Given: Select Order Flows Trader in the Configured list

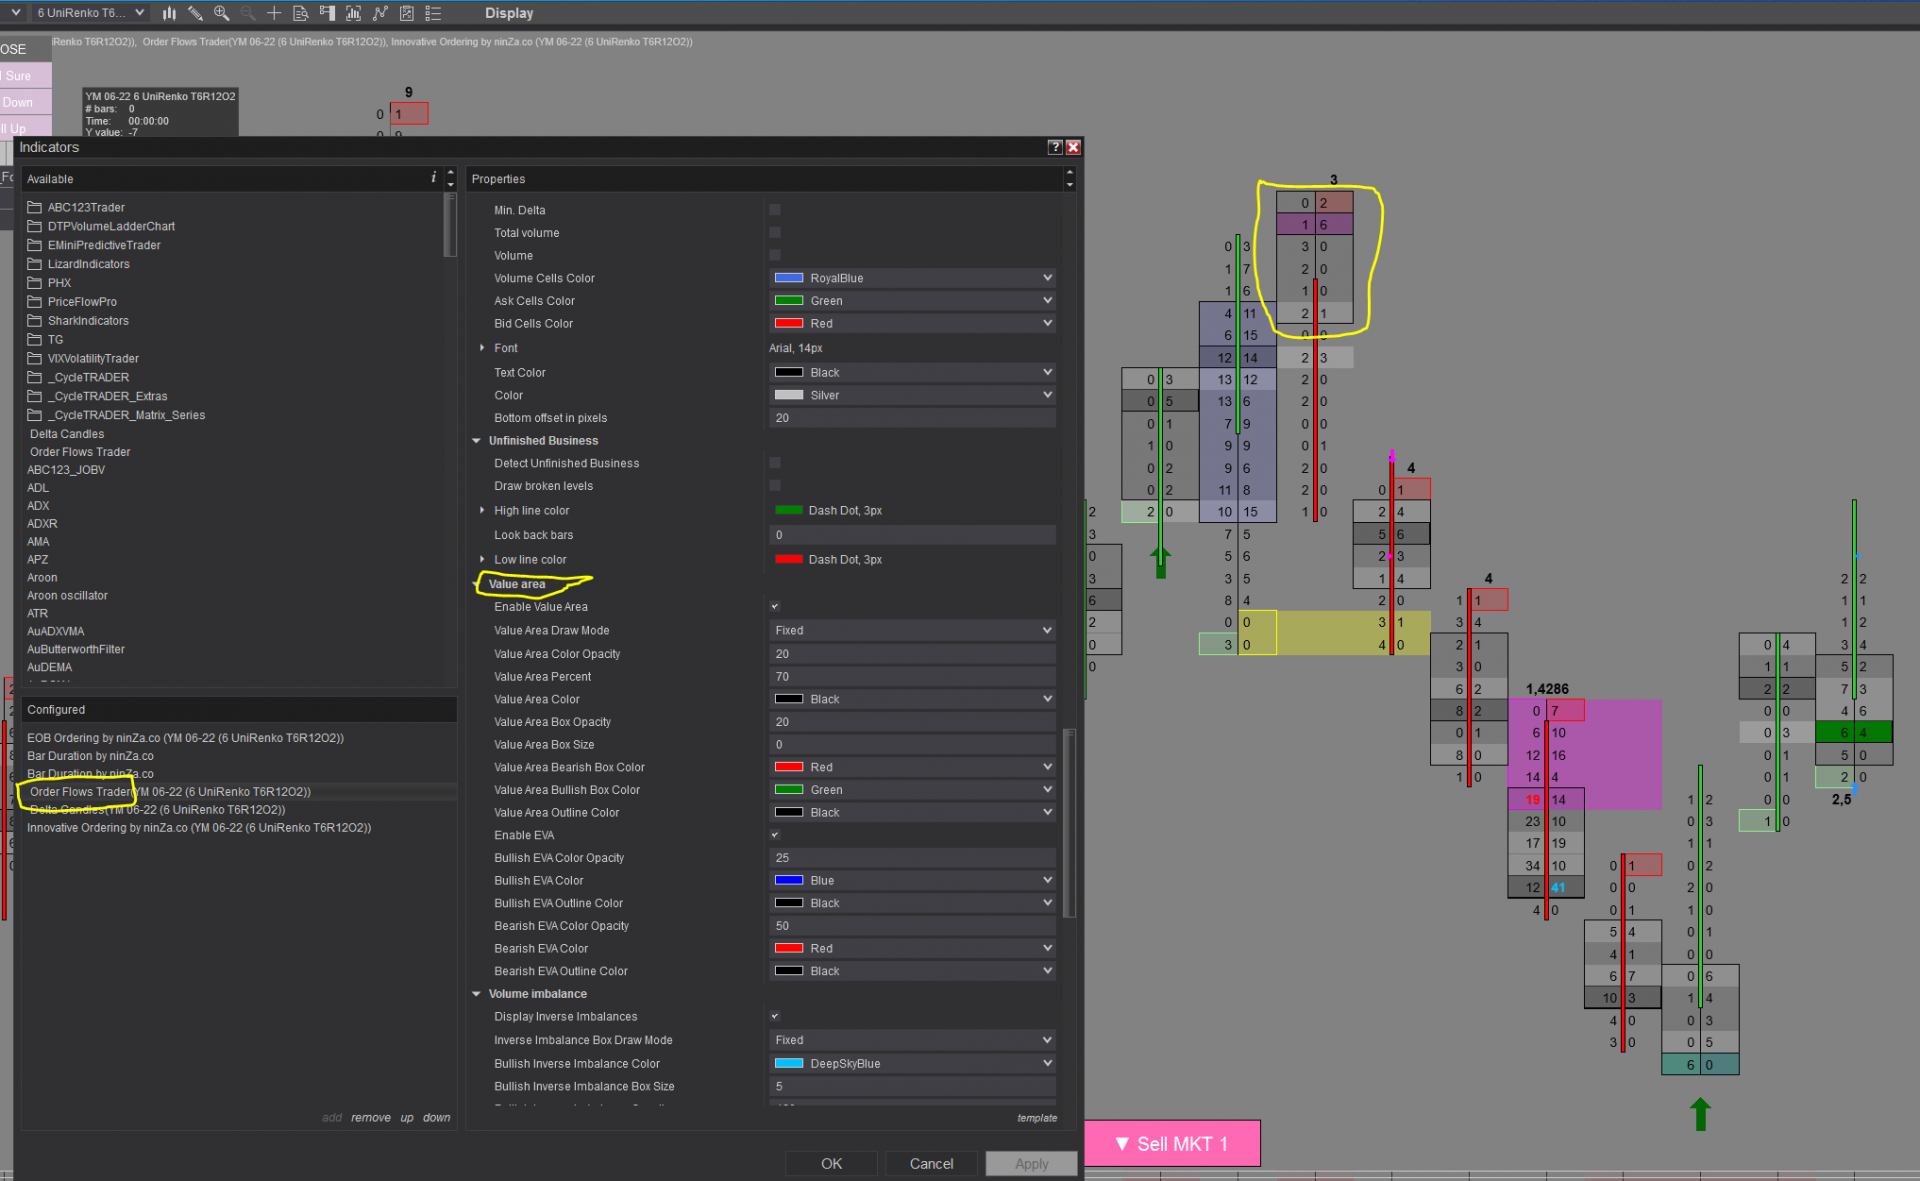Looking at the screenshot, I should pyautogui.click(x=170, y=792).
